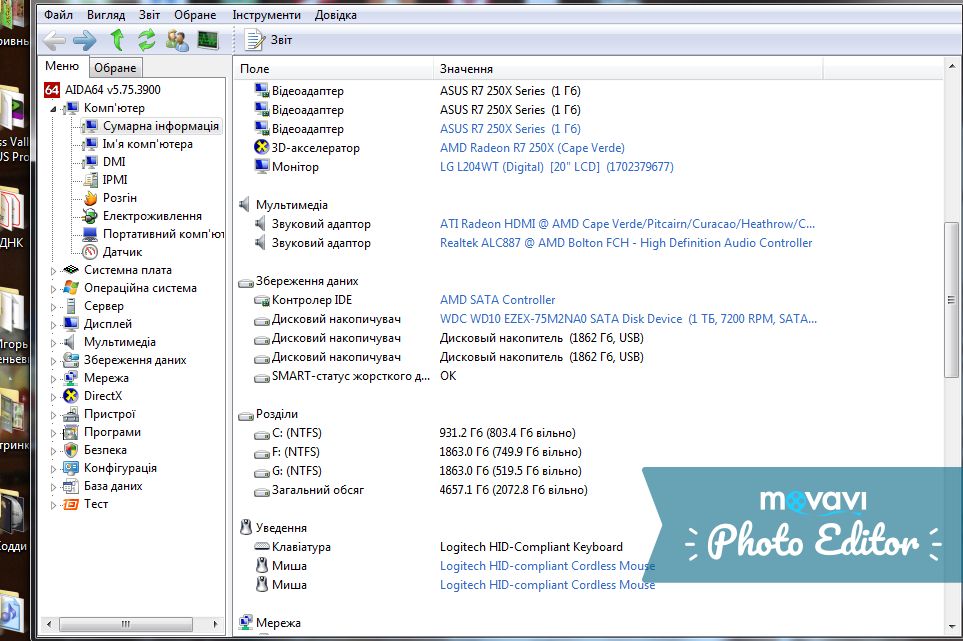Click the Уведення section mouse icon

point(246,527)
